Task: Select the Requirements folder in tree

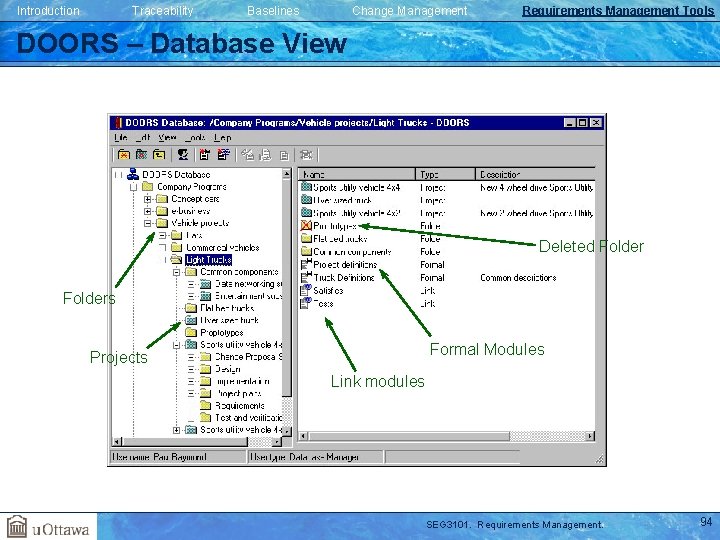Action: [x=240, y=405]
